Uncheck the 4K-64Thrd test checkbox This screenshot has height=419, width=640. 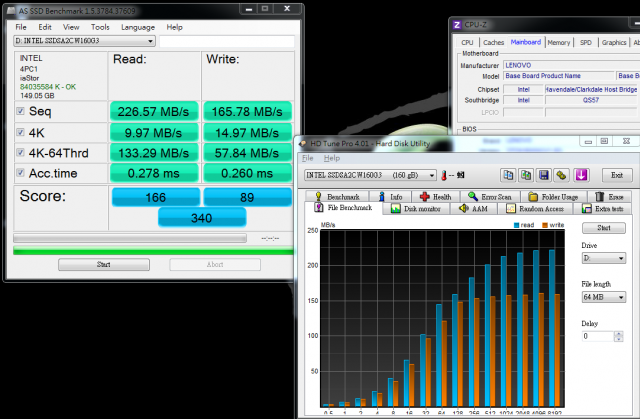point(20,152)
